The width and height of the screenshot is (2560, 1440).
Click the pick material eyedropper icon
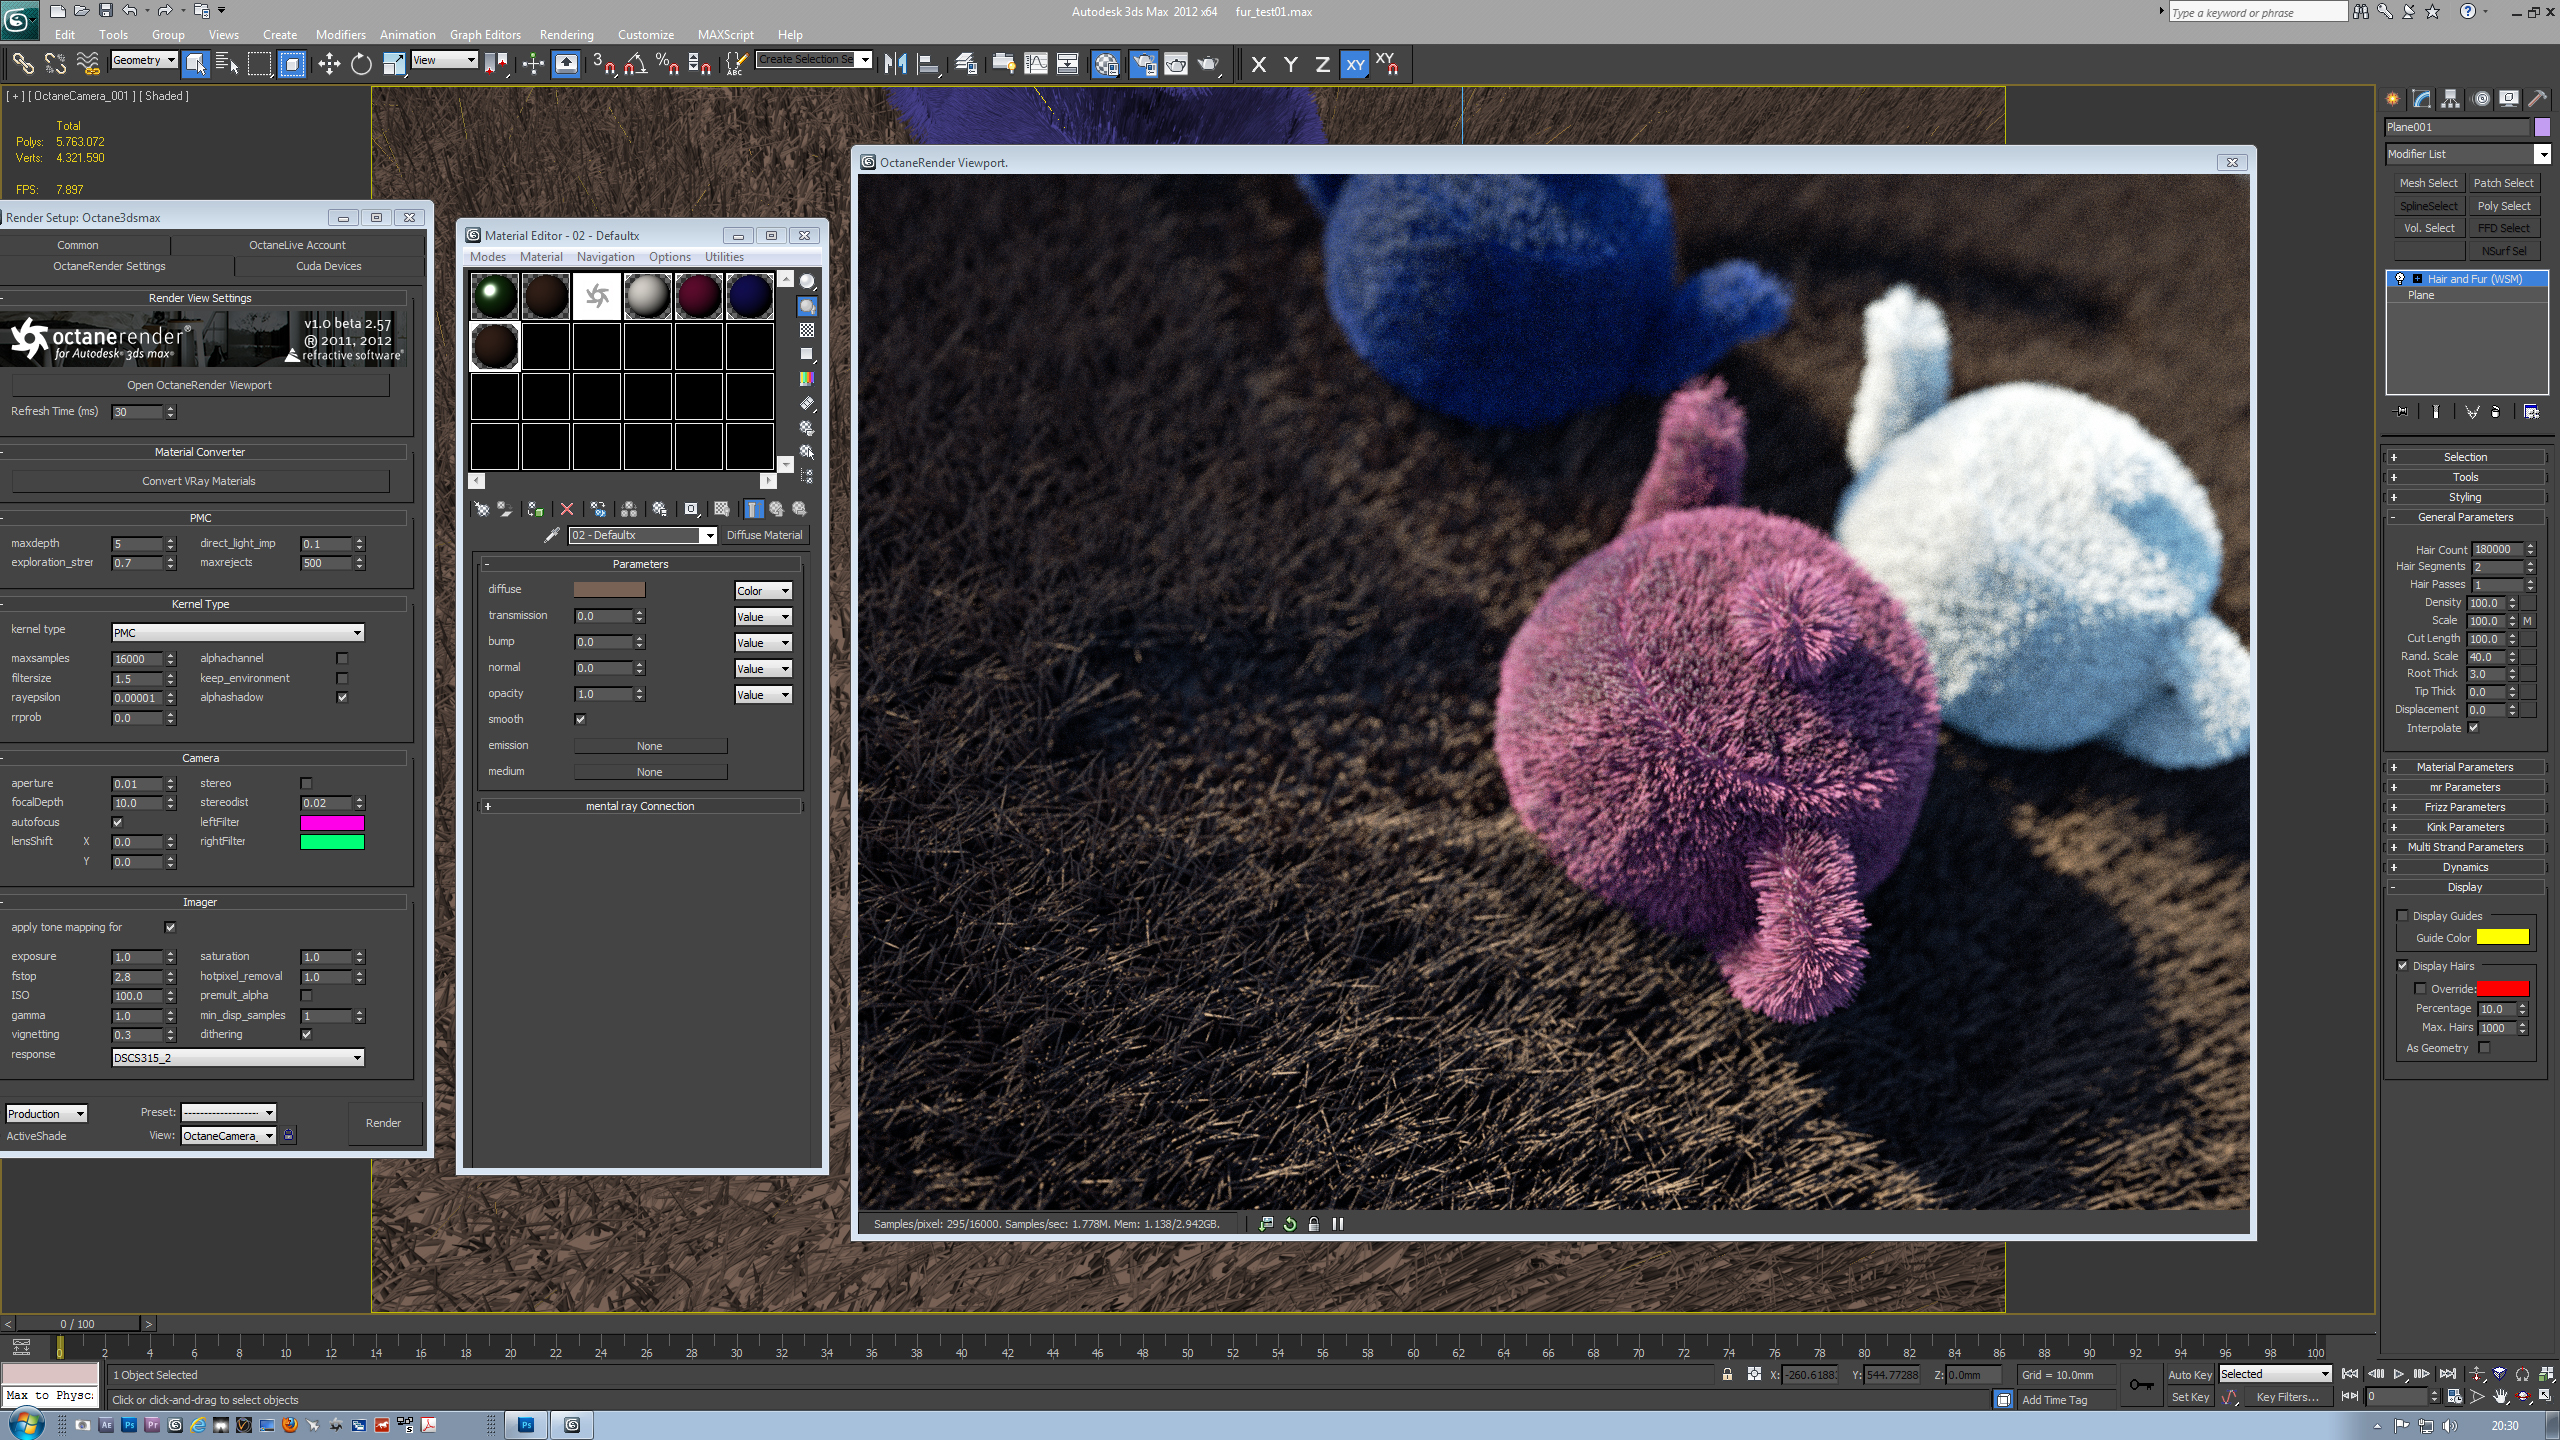point(551,535)
